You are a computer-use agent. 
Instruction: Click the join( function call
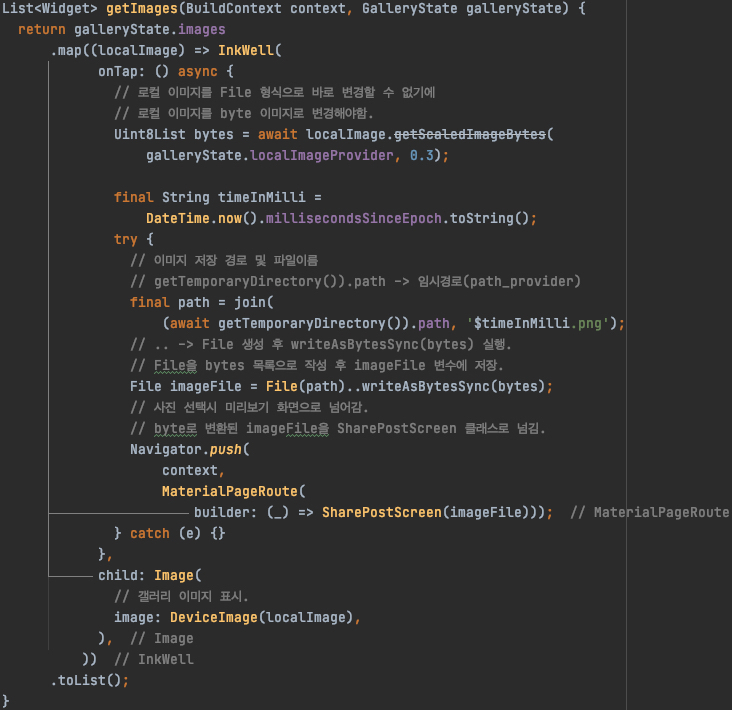[253, 302]
